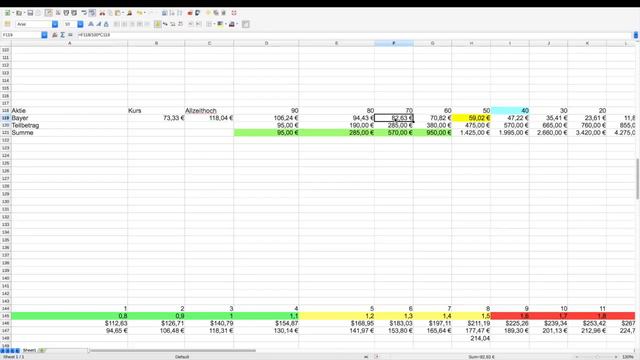Align cell content right
640x360 pixels.
point(132,24)
